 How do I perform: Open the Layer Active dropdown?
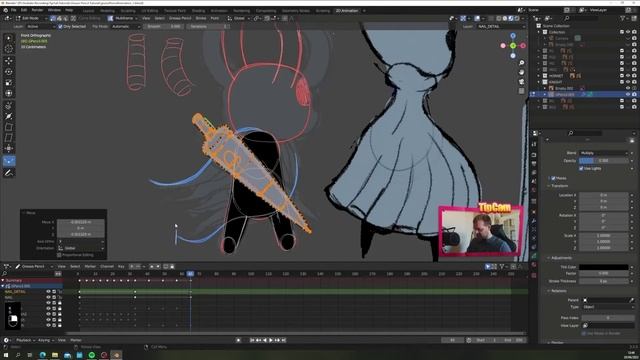click(x=40, y=27)
